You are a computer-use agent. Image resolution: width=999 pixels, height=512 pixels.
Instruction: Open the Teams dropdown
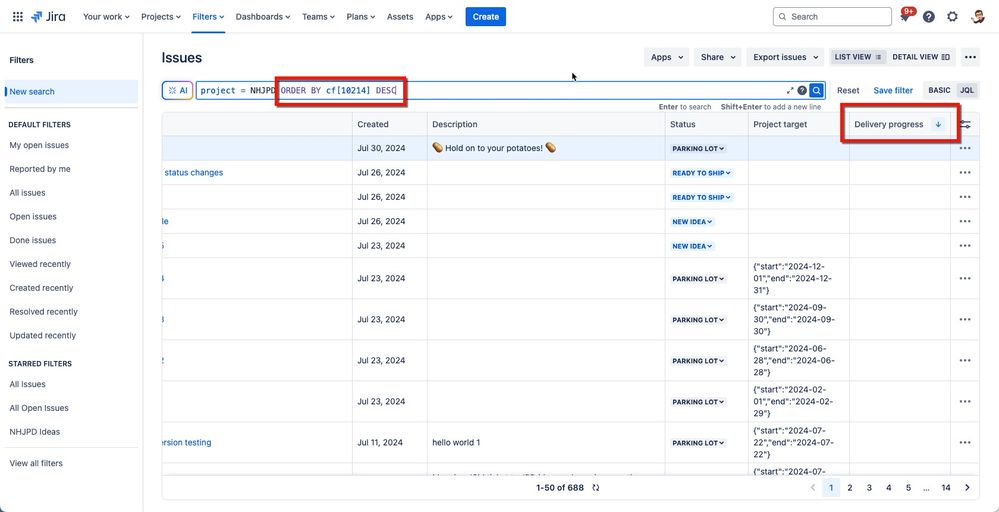pos(318,17)
